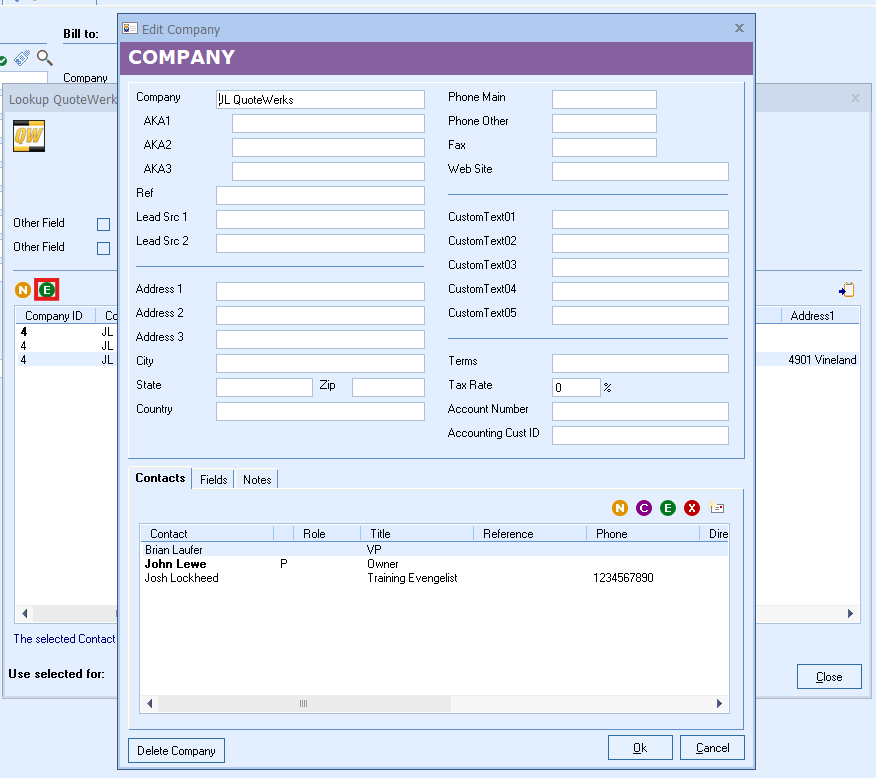Viewport: 876px width, 778px height.
Task: Click the Lookup list right scroll arrow
Action: coord(850,613)
